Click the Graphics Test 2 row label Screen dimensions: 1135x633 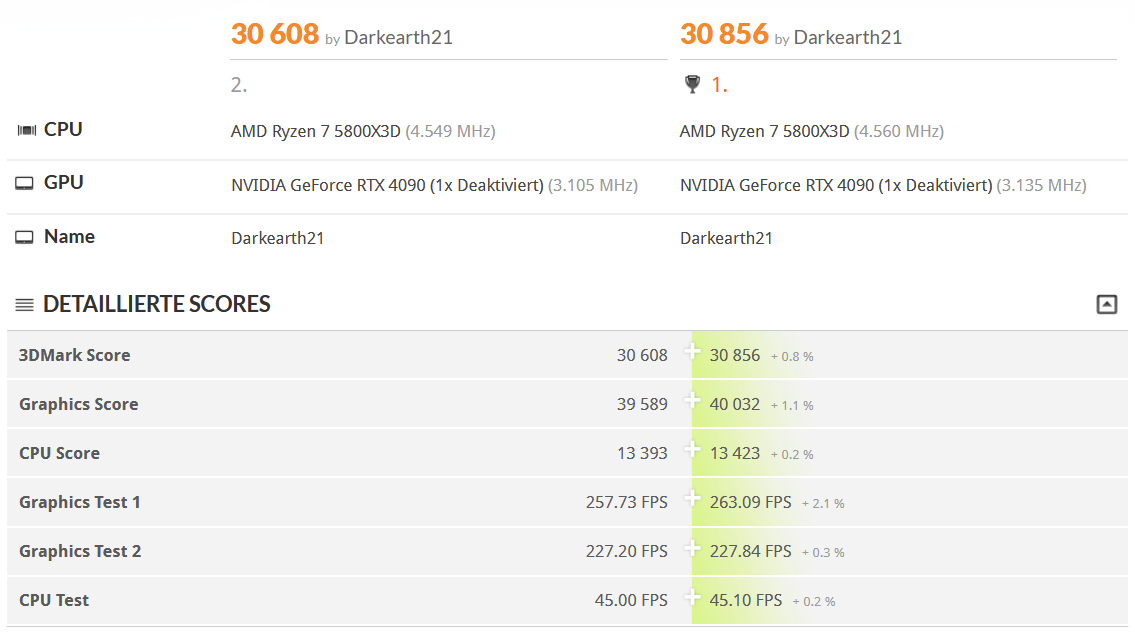pyautogui.click(x=80, y=552)
